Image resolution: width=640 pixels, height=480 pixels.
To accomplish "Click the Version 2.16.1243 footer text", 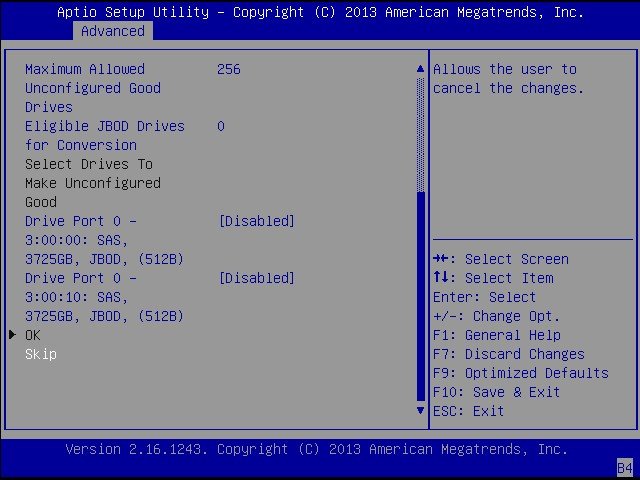I will coord(316,449).
